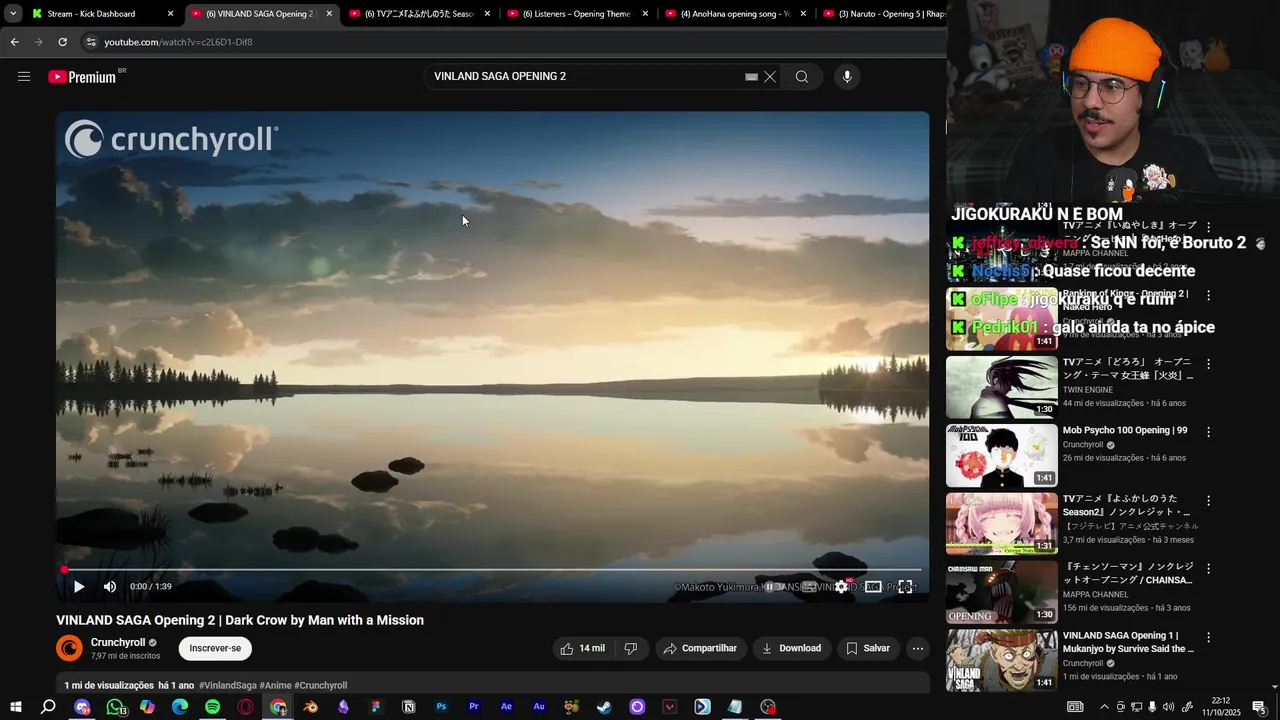Subscribe with Inscrever-se button
This screenshot has width=1280, height=720.
[215, 649]
